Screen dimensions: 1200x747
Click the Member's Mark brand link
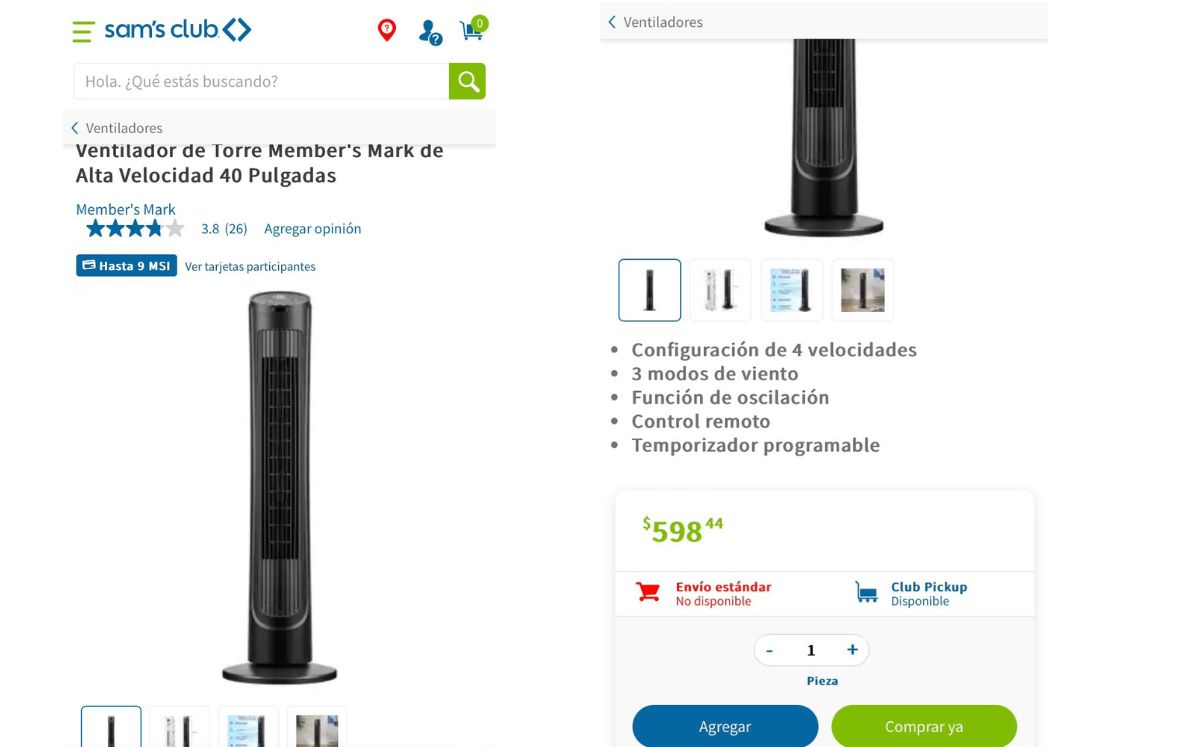coord(126,209)
